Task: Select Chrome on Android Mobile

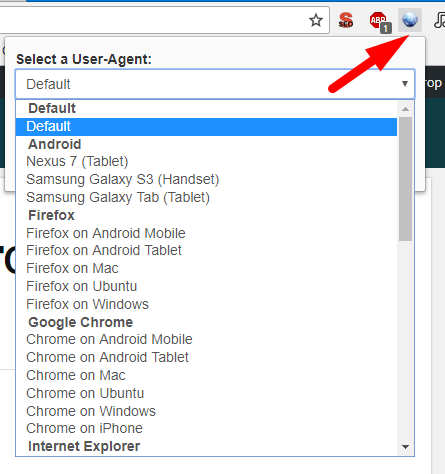Action: click(206, 340)
